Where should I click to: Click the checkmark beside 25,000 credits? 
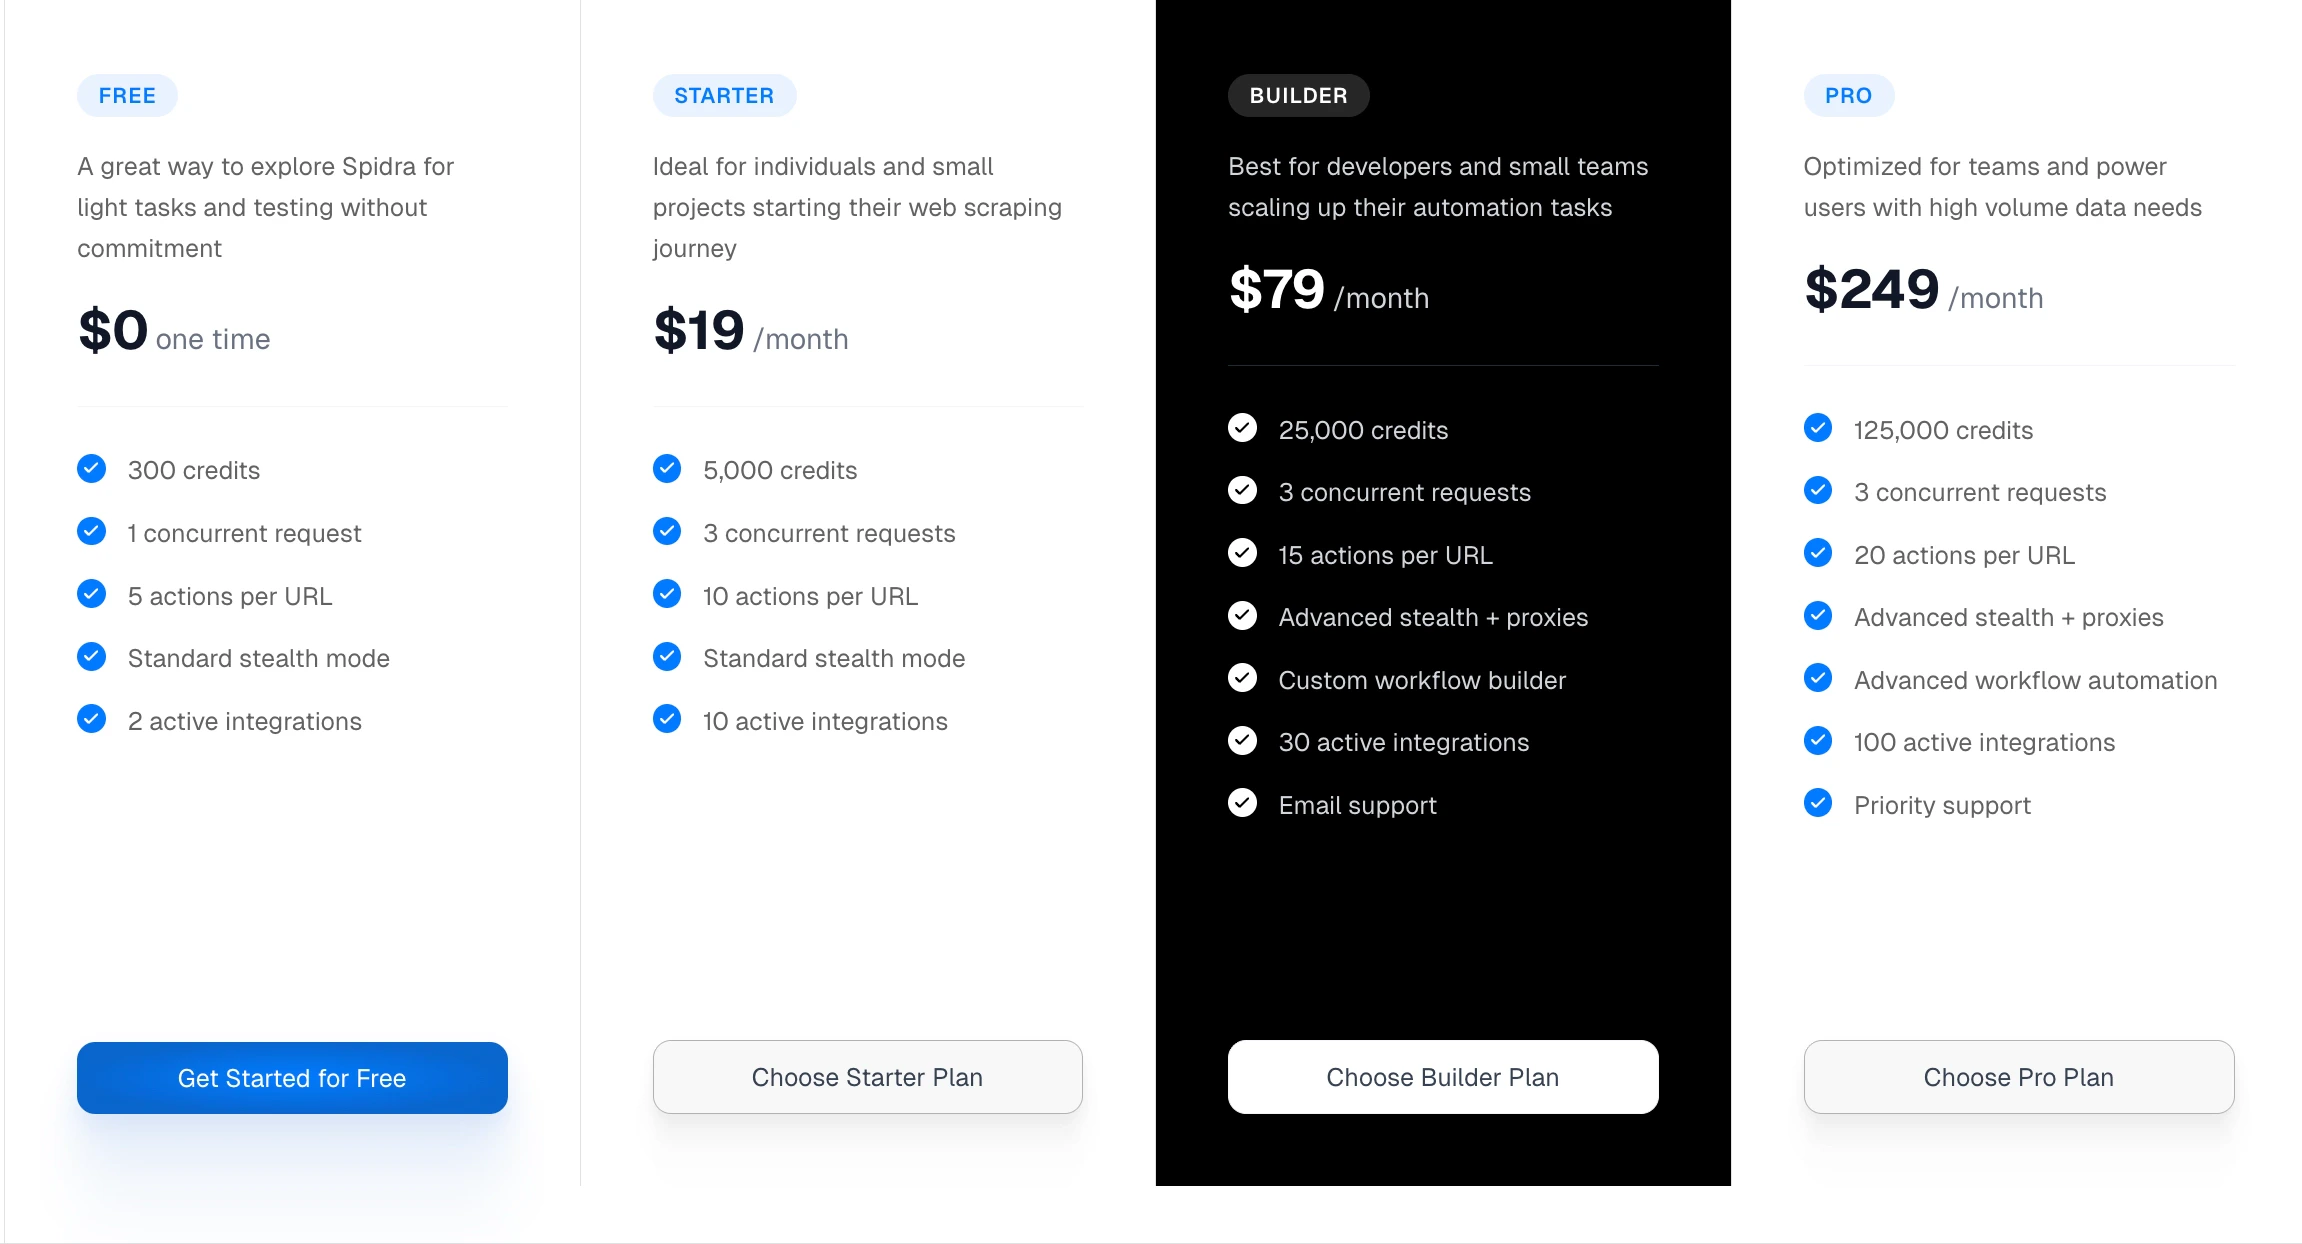[1242, 428]
